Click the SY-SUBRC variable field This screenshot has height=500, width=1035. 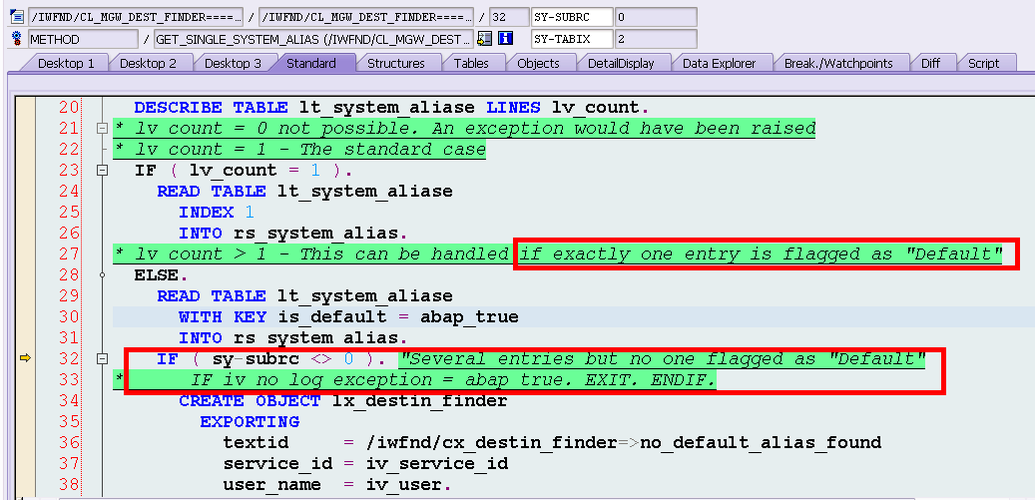pos(571,17)
